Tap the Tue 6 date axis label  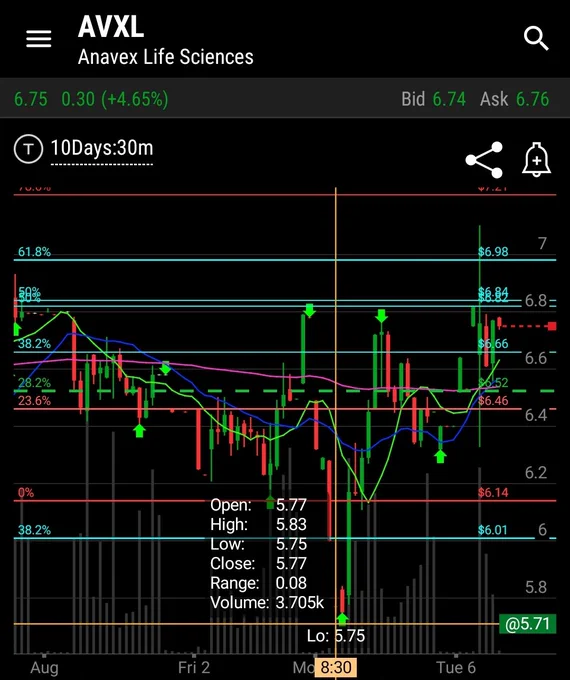tap(456, 667)
